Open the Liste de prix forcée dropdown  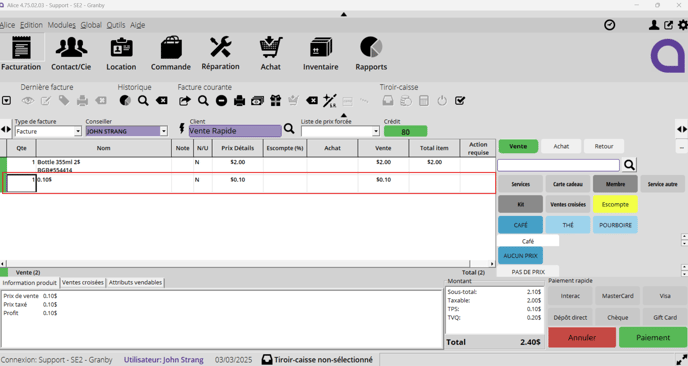coord(376,131)
